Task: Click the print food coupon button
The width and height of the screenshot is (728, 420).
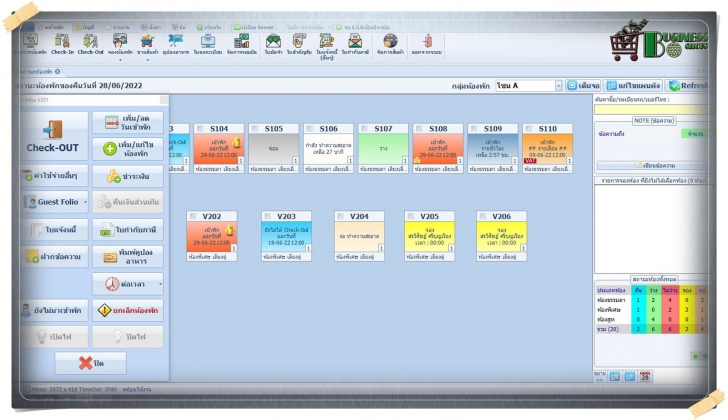Action: pos(128,256)
